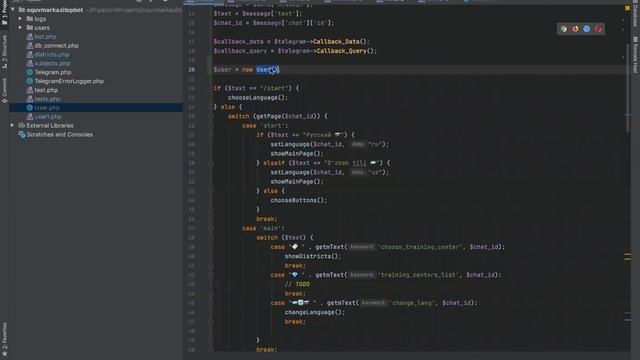Select bot.php in project tree

pos(45,37)
